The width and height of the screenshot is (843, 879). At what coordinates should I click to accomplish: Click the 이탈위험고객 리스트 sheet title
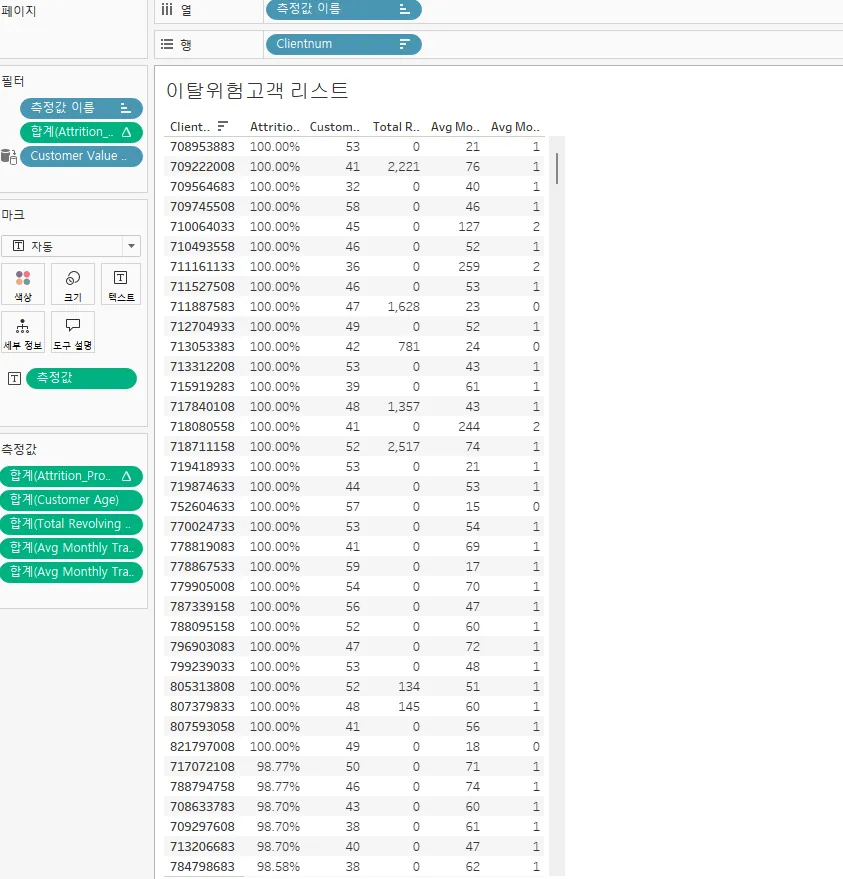click(x=257, y=90)
